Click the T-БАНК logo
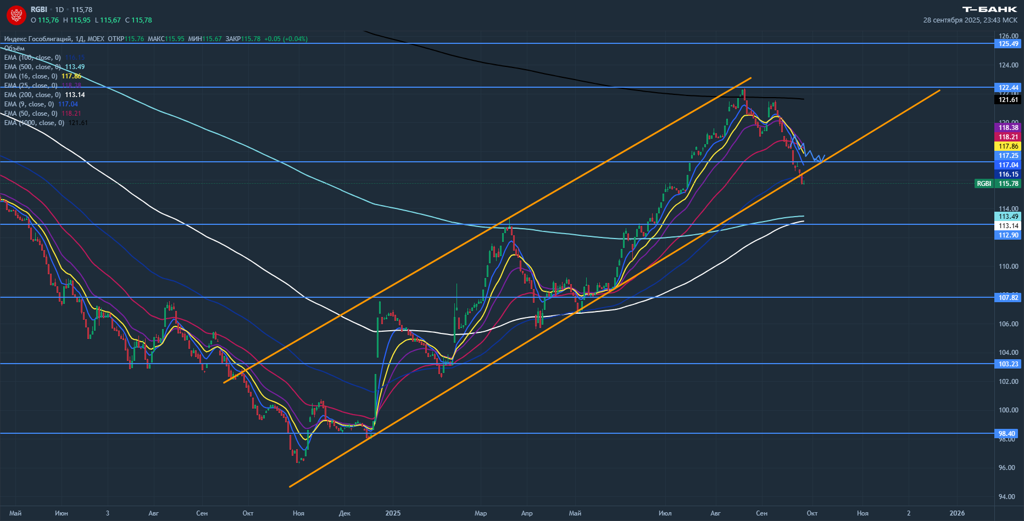Image resolution: width=1024 pixels, height=521 pixels. tap(989, 9)
